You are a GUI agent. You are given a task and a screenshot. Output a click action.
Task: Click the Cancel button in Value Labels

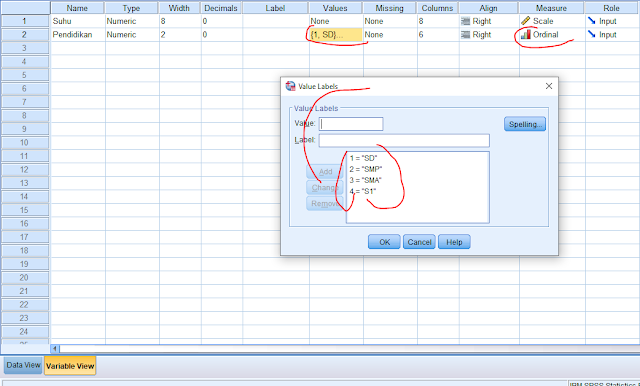(419, 242)
